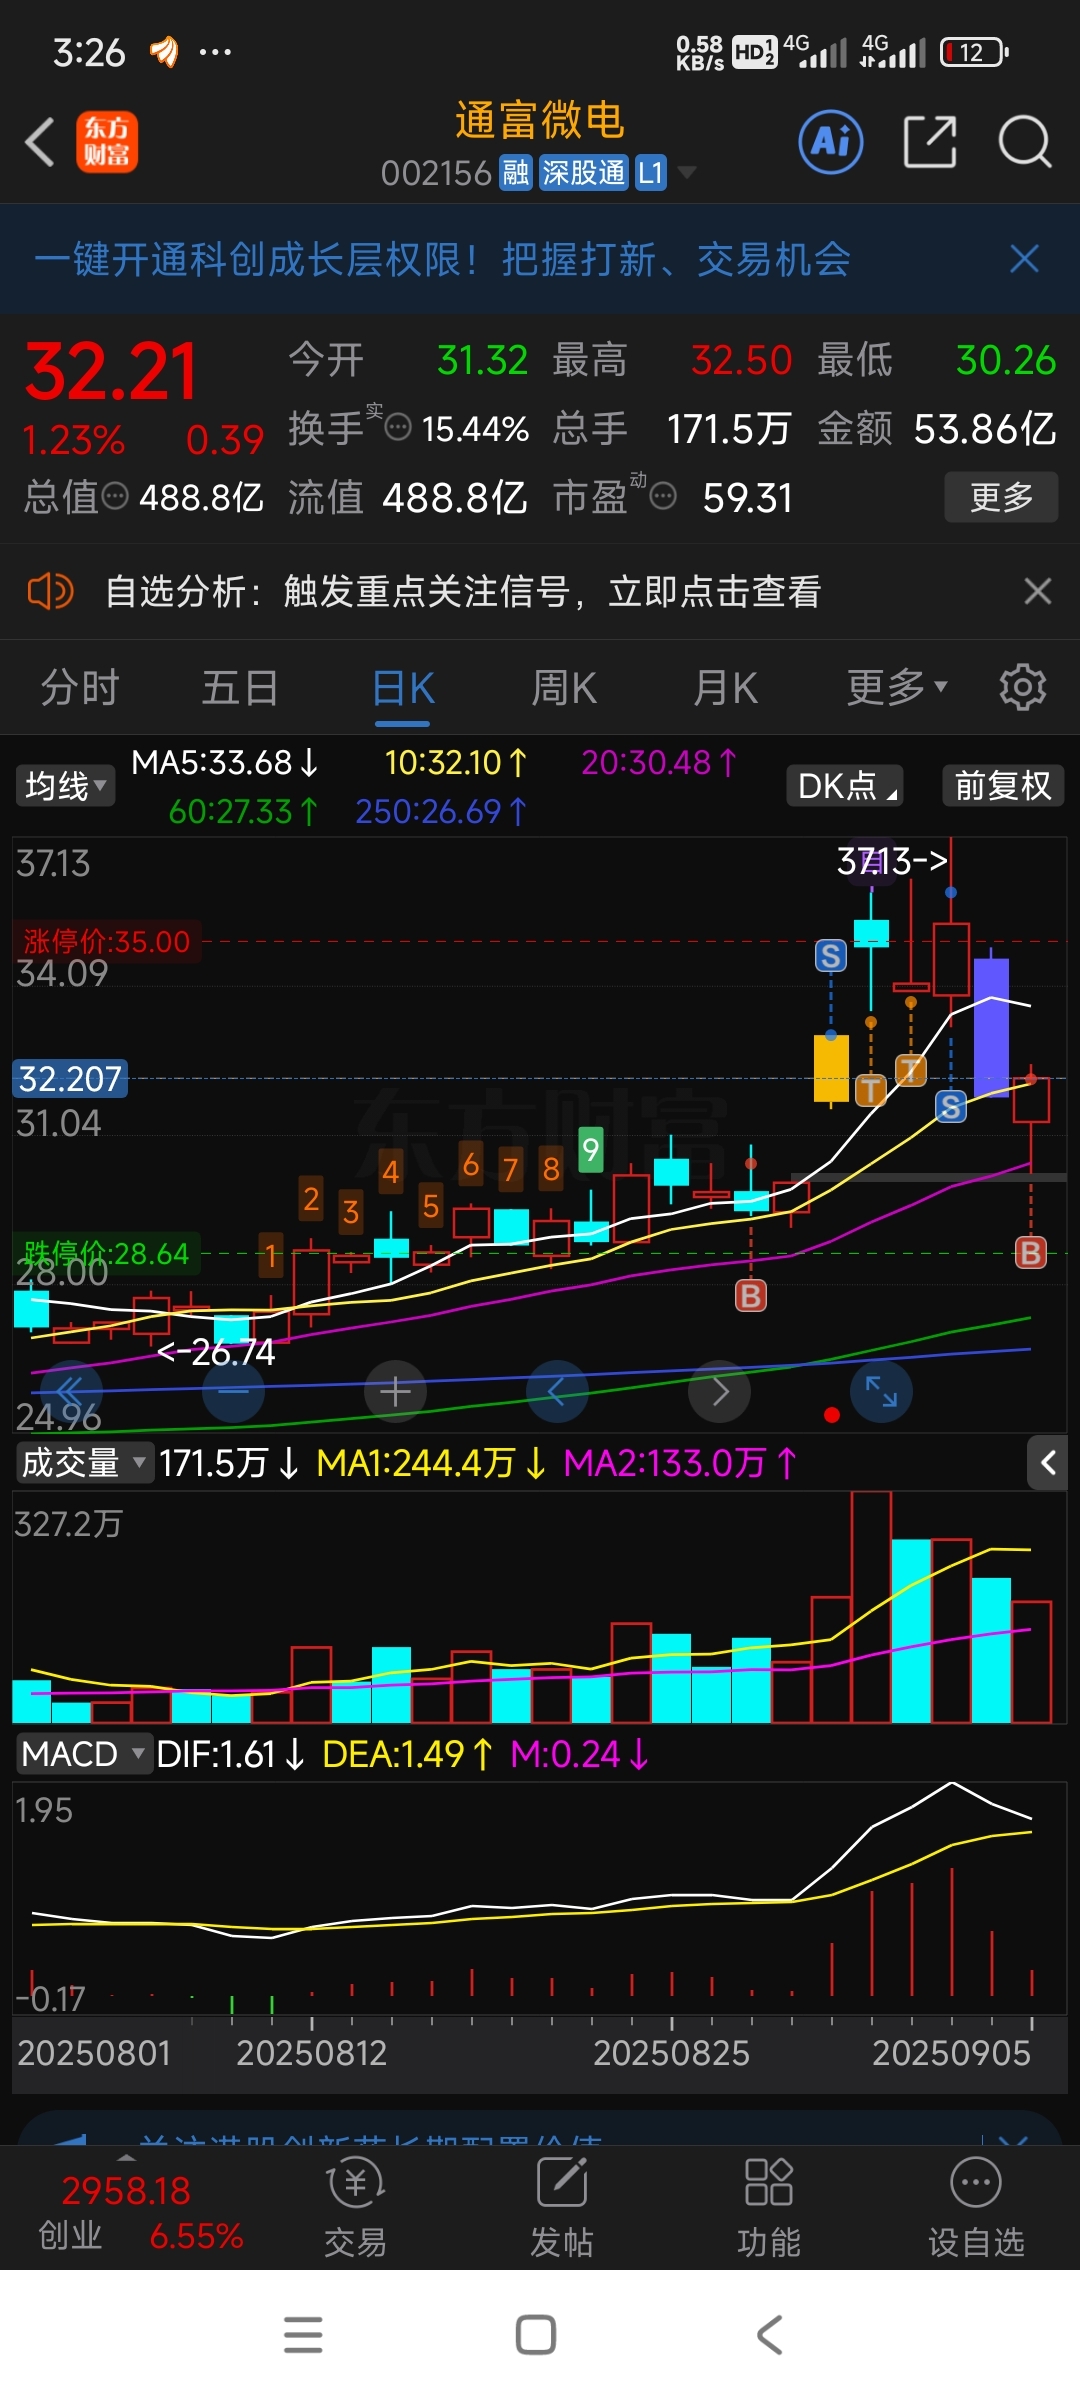Tap the 32.207 price line label
The height and width of the screenshot is (2400, 1080).
point(70,1079)
